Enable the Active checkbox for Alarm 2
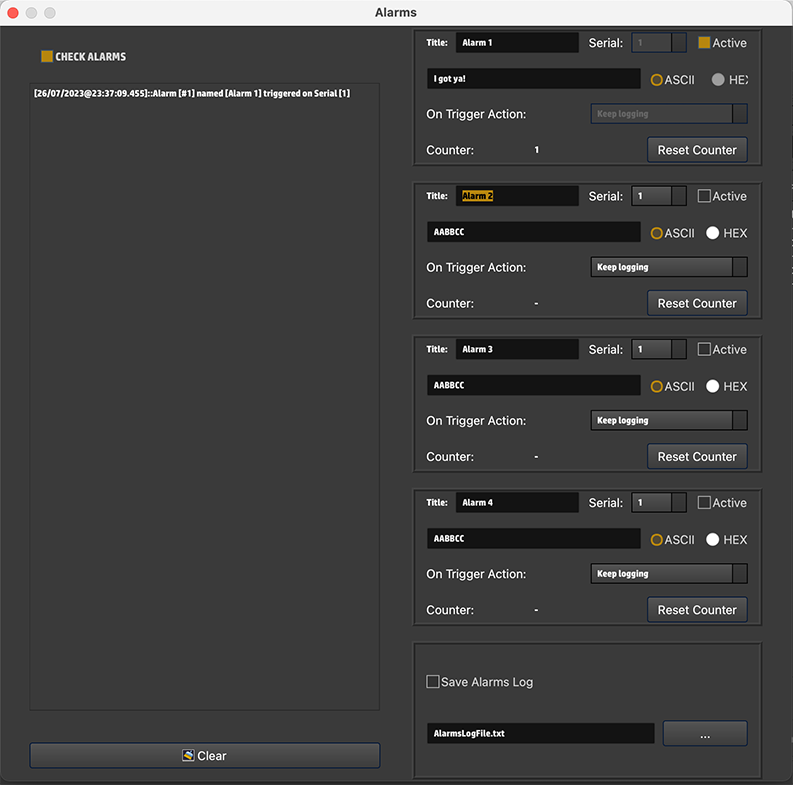The width and height of the screenshot is (793, 785). coord(704,196)
